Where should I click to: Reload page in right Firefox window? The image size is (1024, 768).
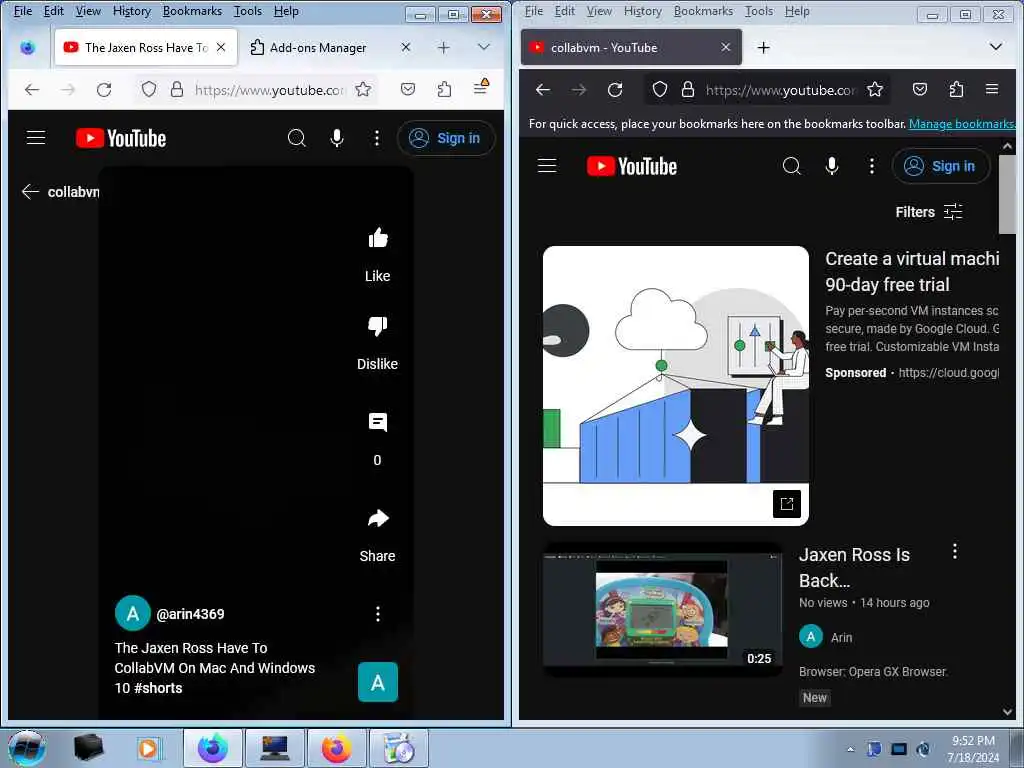click(615, 89)
